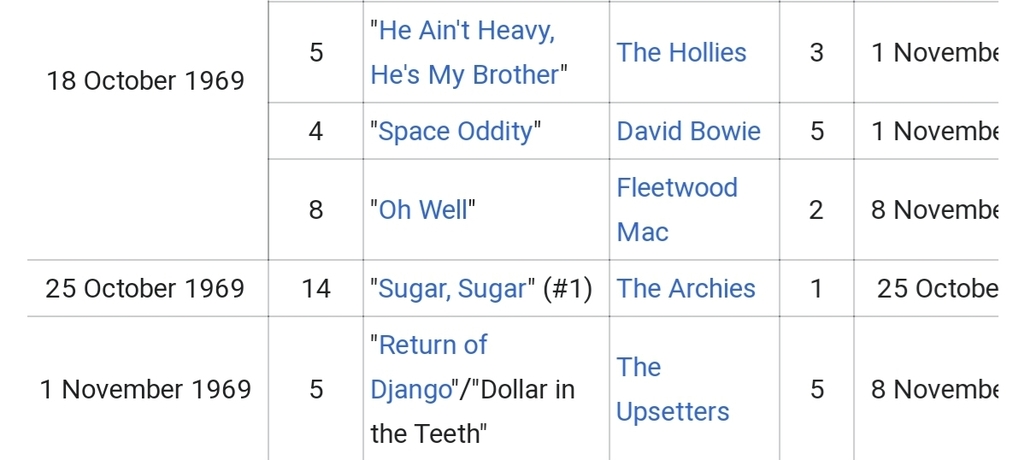Viewport: 1024px width, 460px height.
Task: Open the Fleetwood Mac link
Action: [x=677, y=210]
